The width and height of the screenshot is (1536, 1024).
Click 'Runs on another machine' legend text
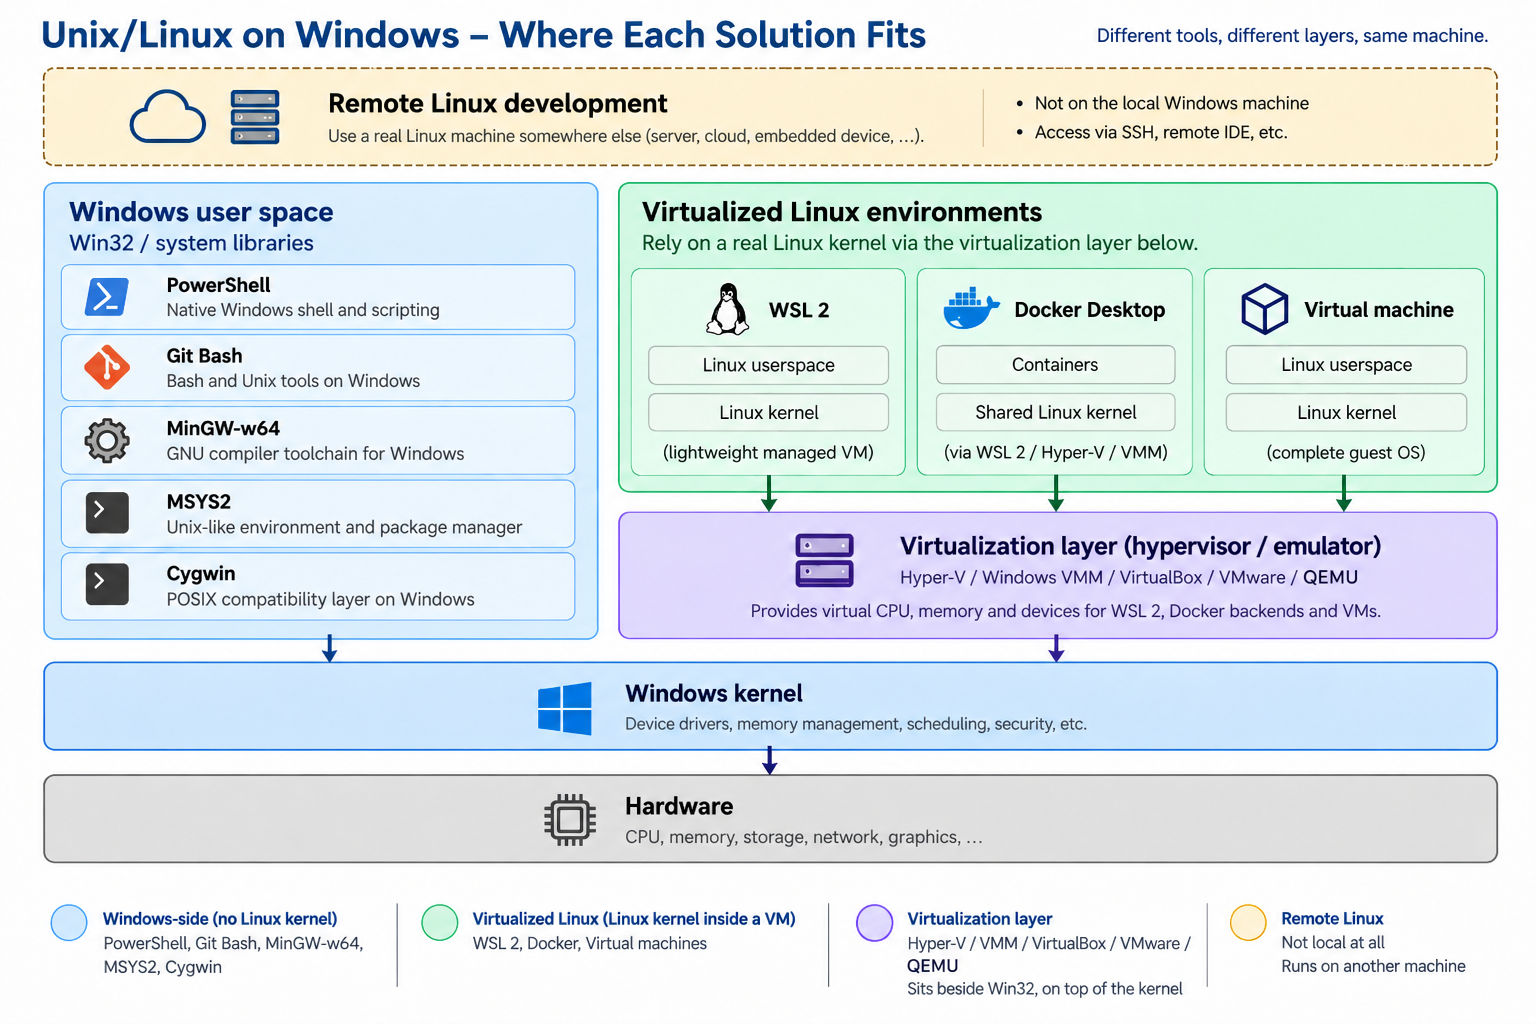(x=1373, y=966)
